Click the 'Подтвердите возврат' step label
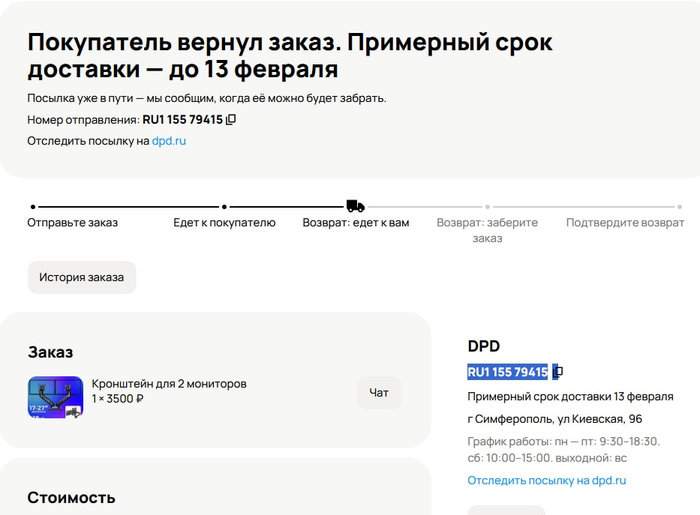Image resolution: width=700 pixels, height=515 pixels. [x=624, y=223]
